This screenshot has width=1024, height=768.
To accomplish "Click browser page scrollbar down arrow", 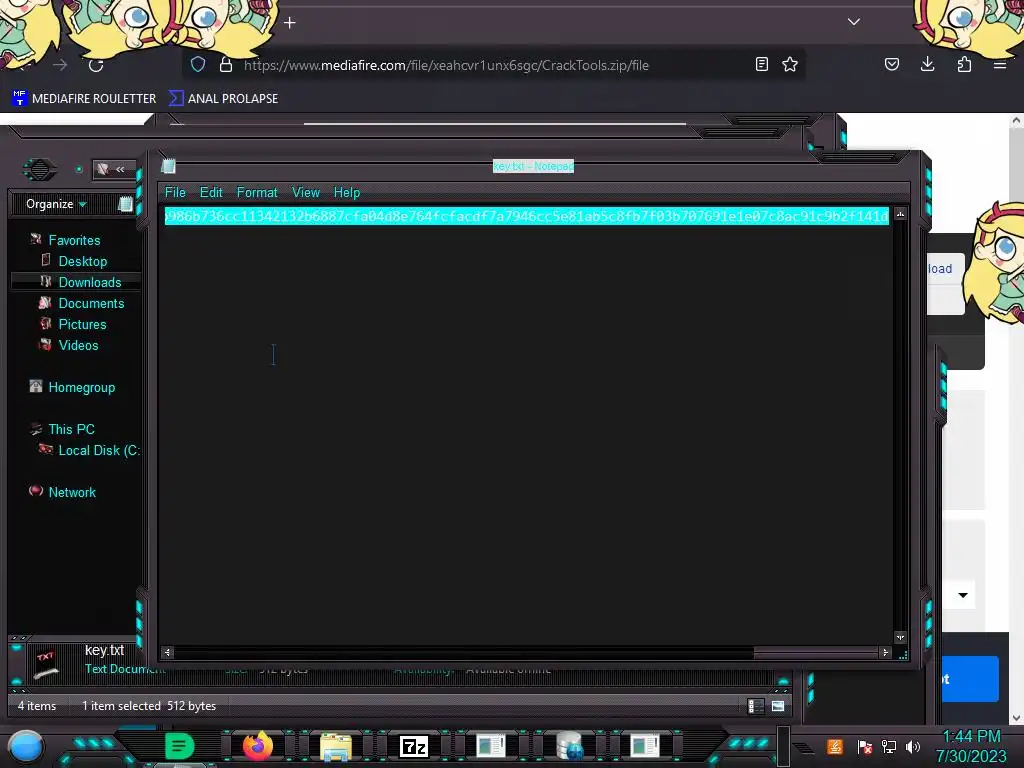I will pos(1016,718).
